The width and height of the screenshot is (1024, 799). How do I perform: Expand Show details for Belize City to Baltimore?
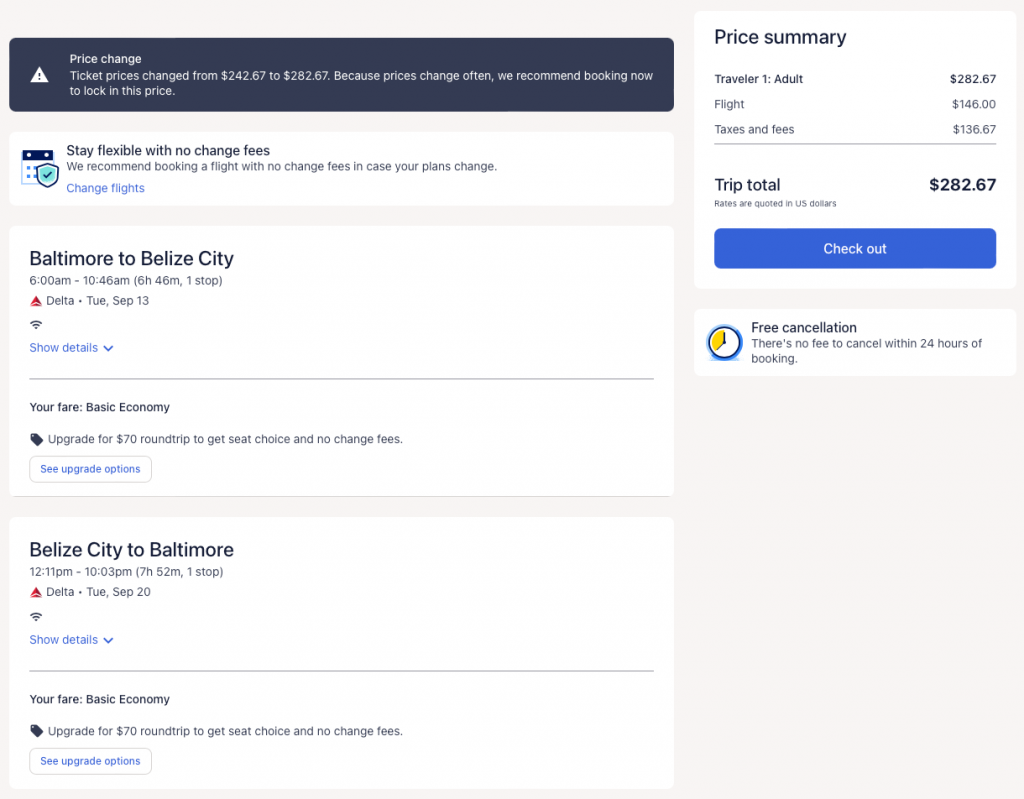click(64, 640)
